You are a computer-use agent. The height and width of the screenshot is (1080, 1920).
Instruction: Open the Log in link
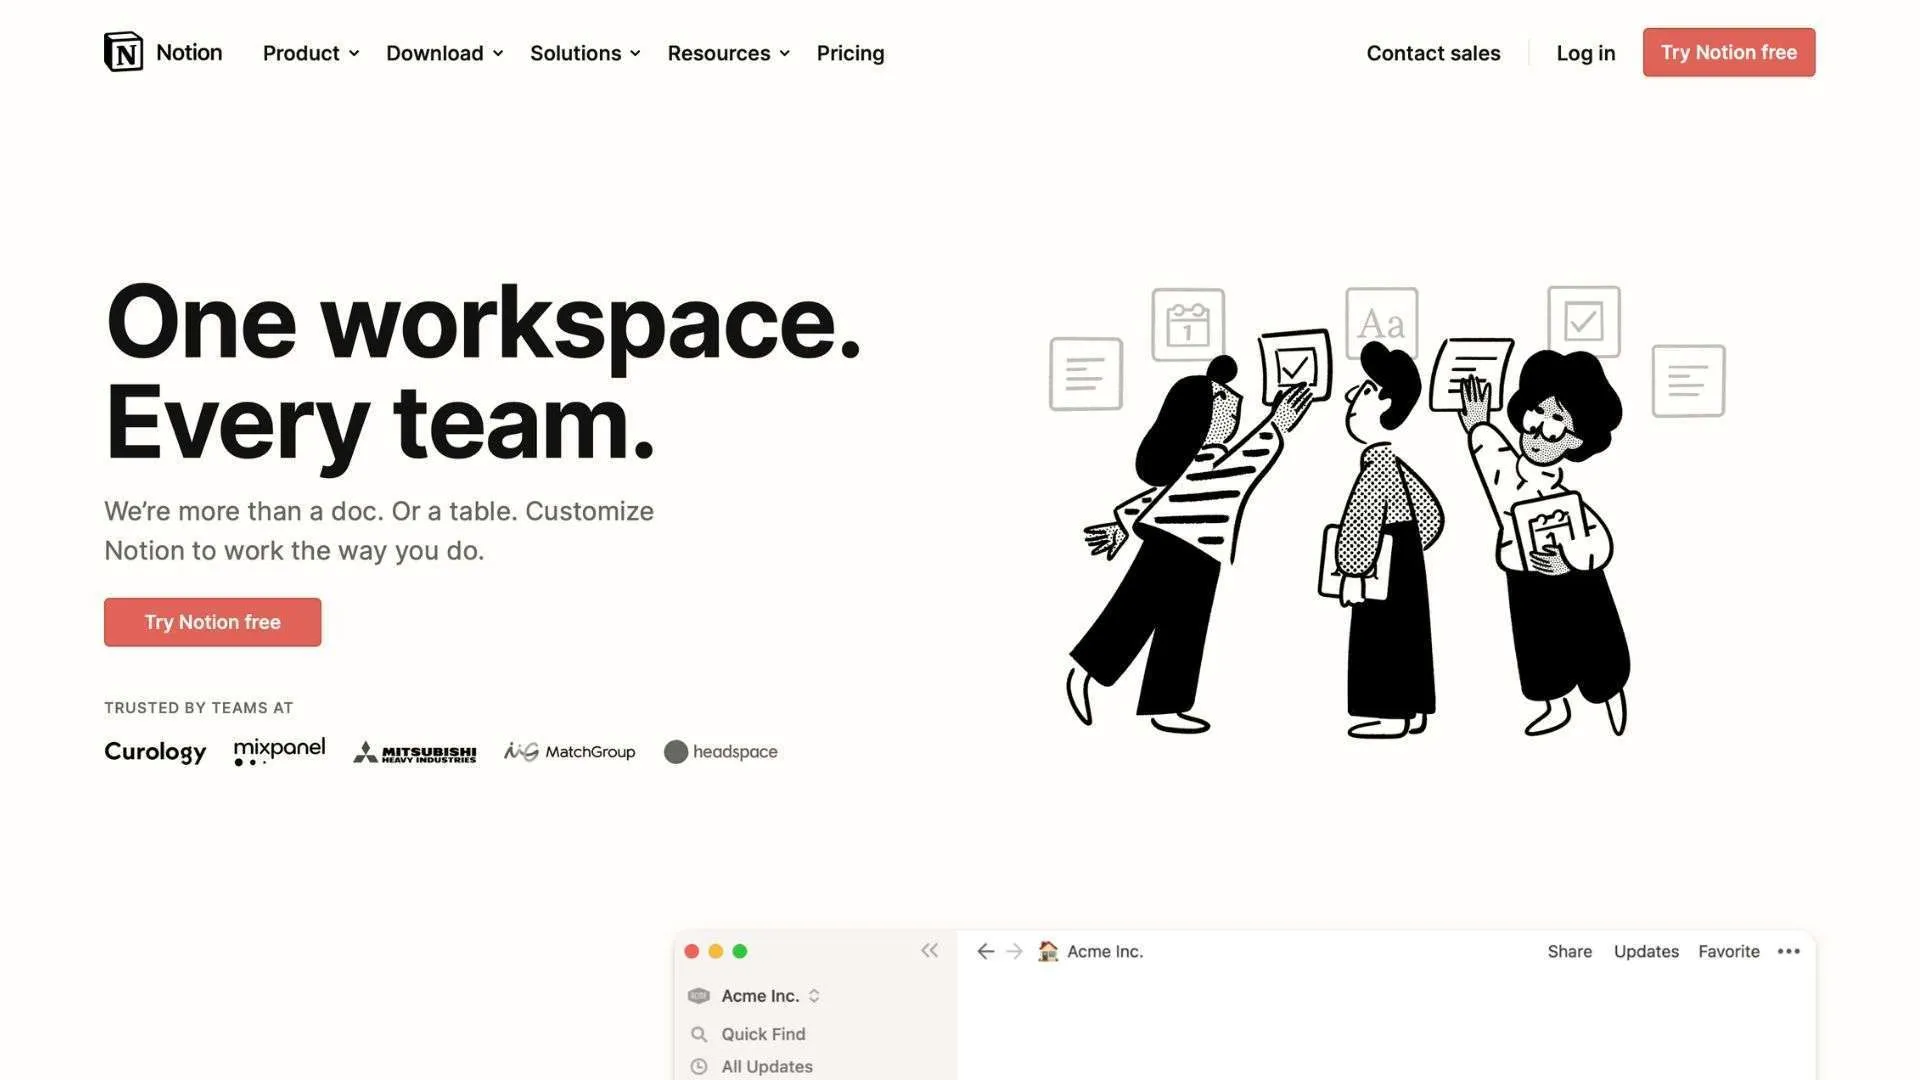[x=1585, y=53]
